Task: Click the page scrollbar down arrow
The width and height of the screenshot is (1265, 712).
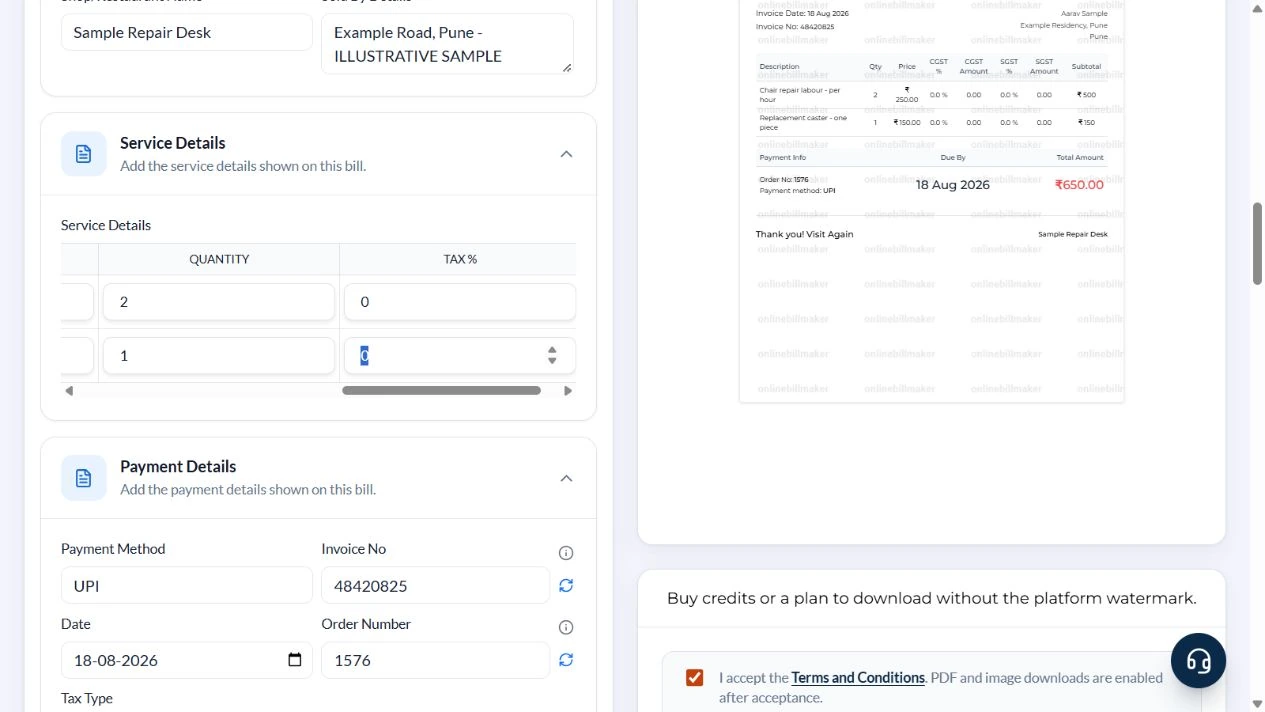Action: 1257,704
